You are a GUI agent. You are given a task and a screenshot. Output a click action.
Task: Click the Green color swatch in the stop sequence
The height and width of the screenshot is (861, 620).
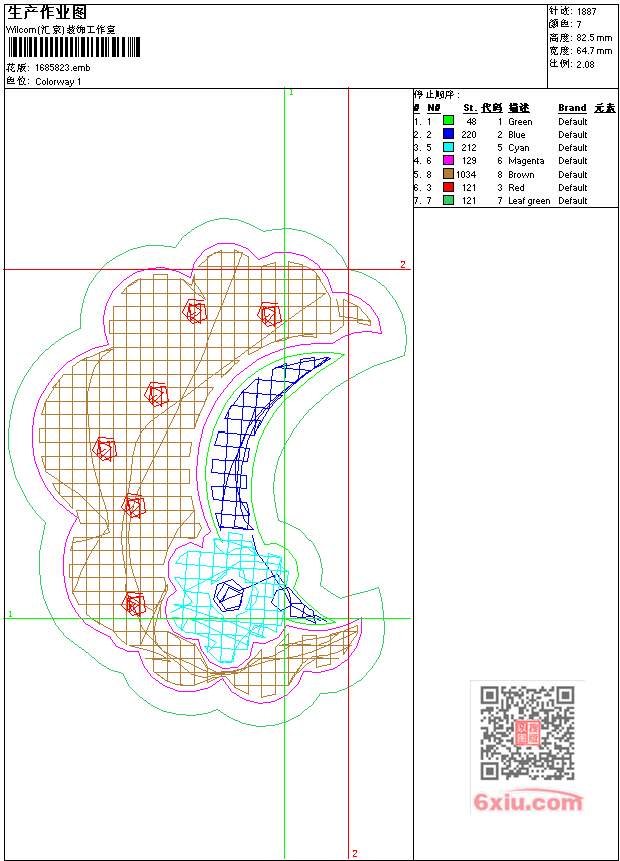448,120
